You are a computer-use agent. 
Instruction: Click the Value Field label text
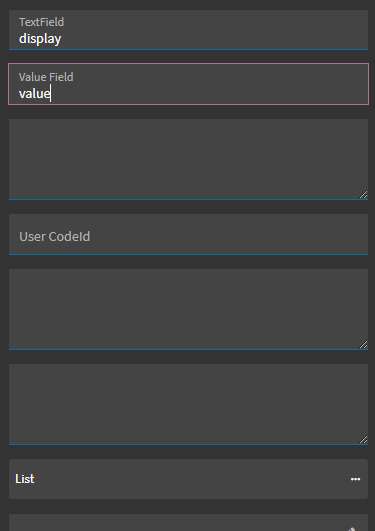[46, 77]
